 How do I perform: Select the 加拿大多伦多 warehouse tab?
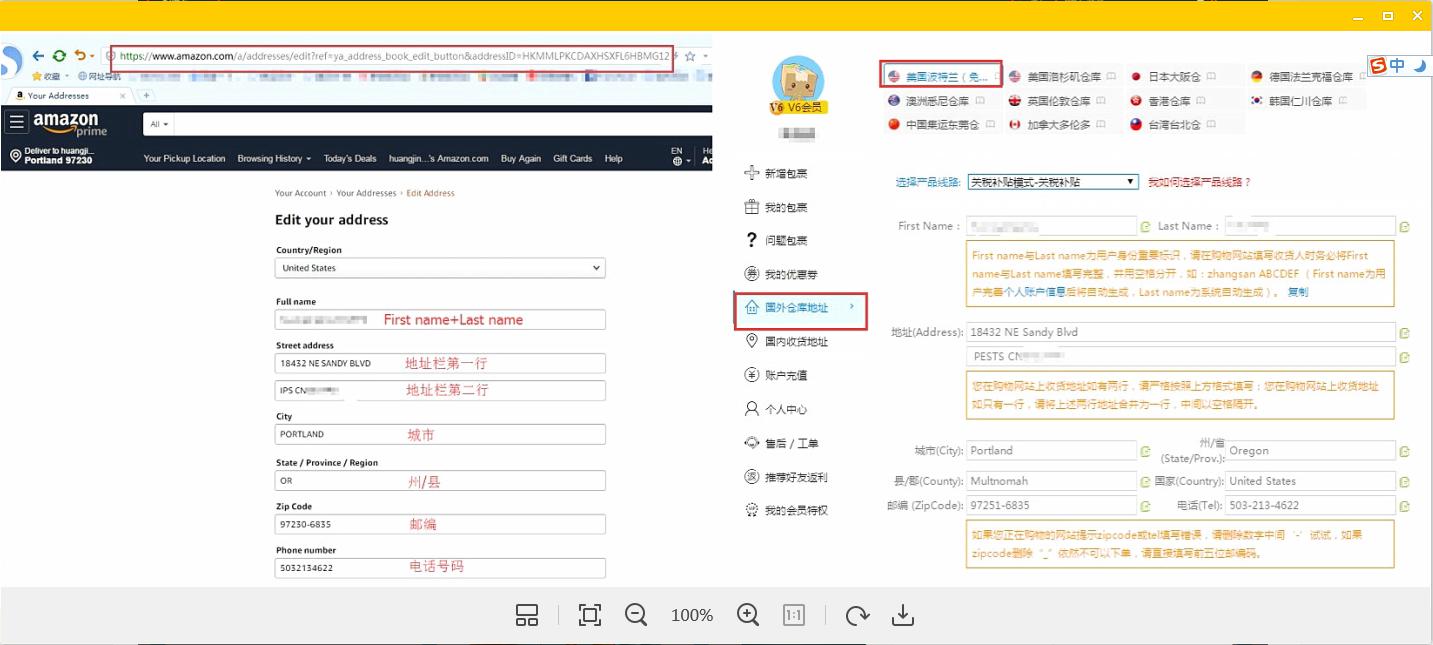(1057, 125)
